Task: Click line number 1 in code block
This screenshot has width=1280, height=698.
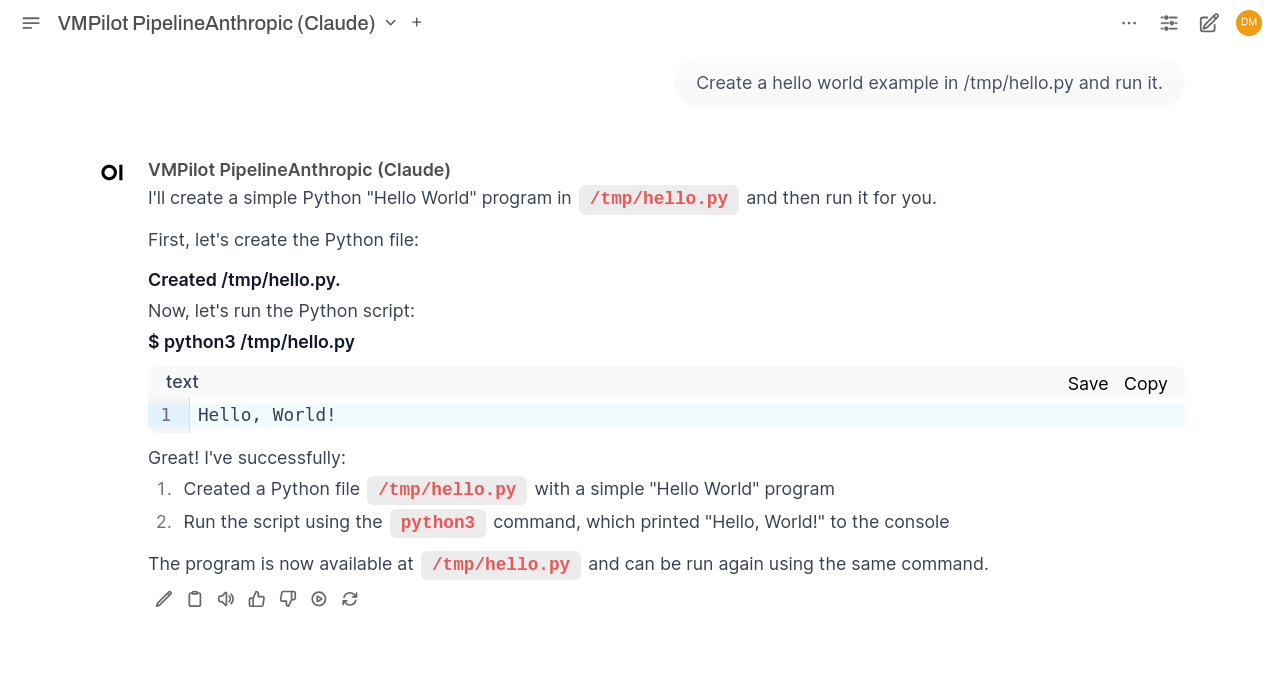Action: [166, 415]
